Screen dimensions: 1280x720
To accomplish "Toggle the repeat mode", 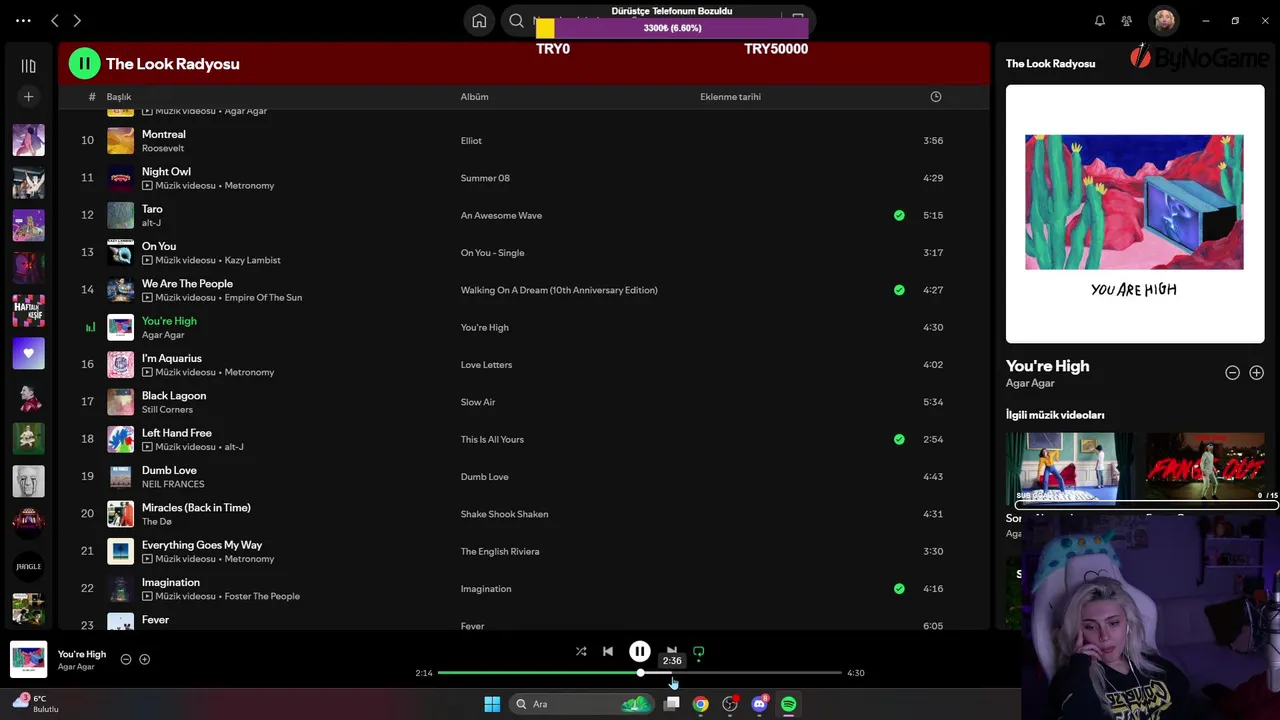I will [699, 651].
